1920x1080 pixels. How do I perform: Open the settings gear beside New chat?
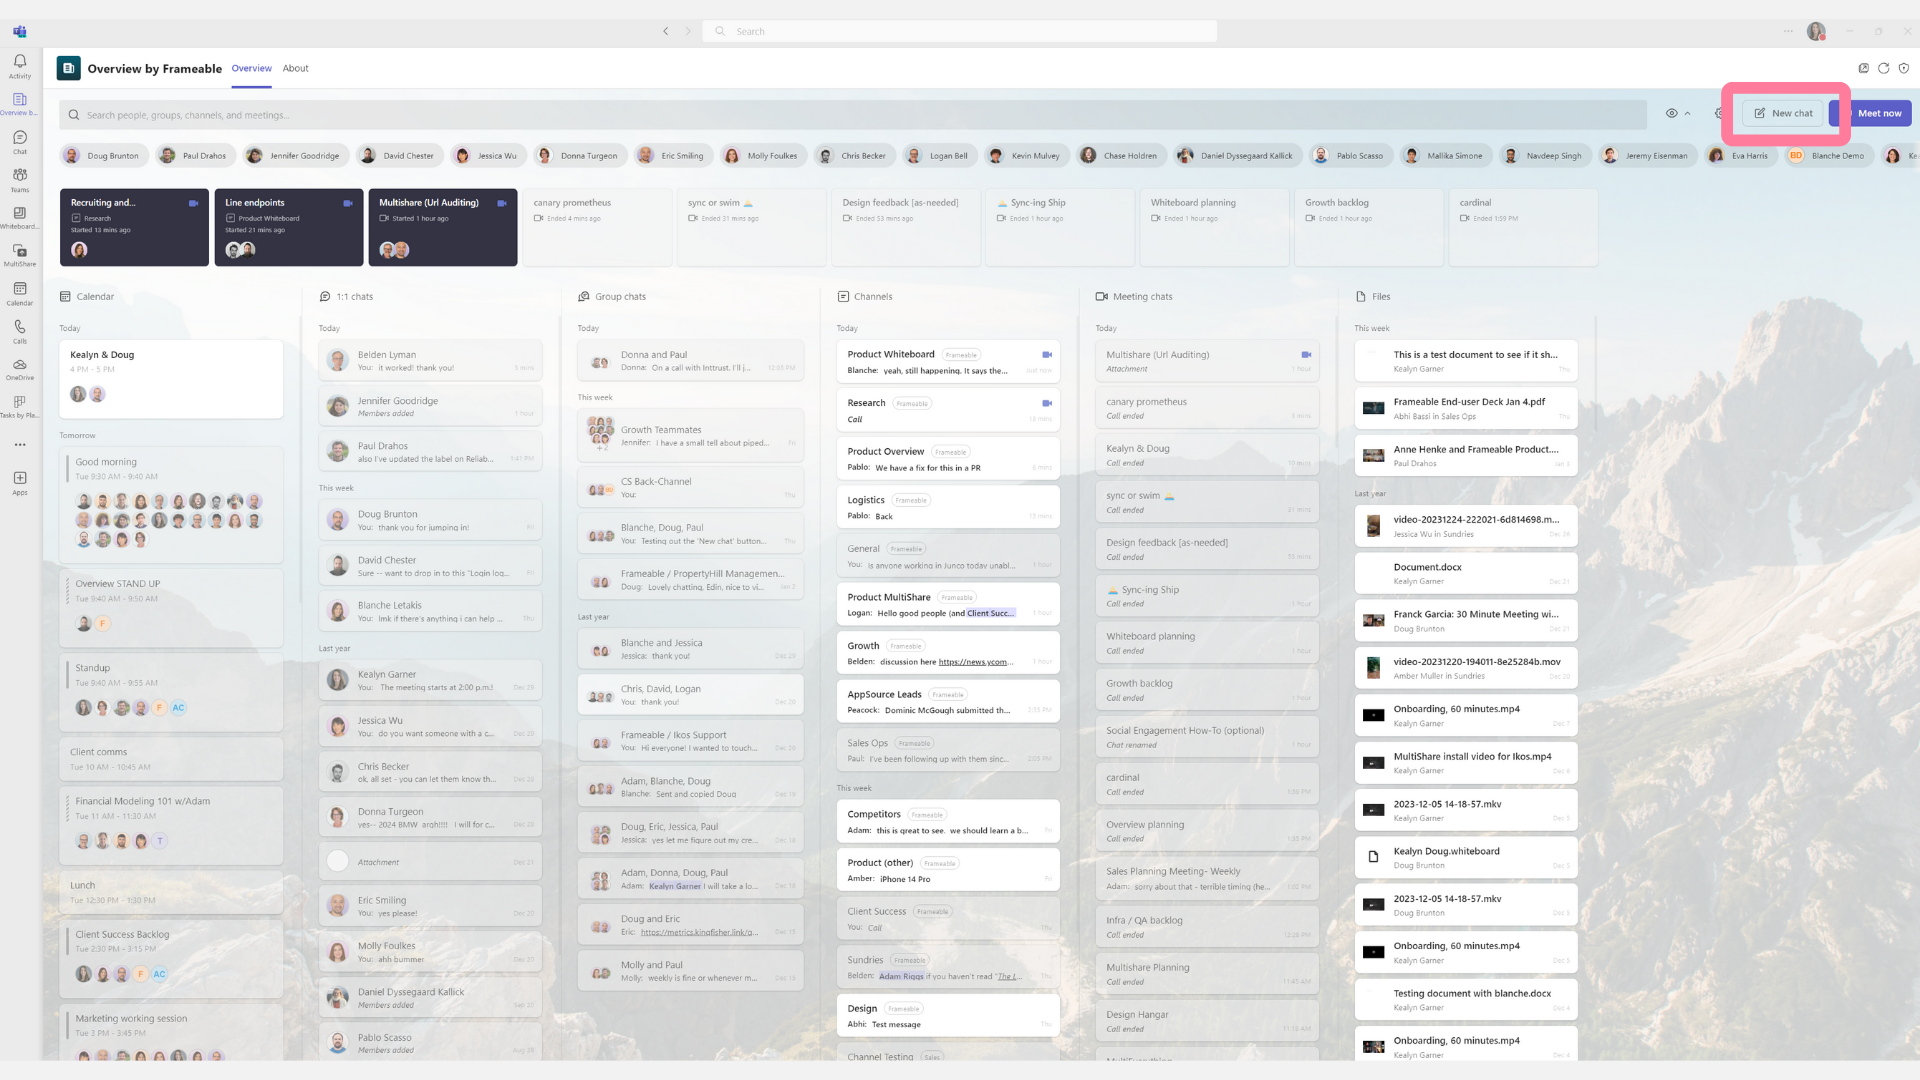click(x=1719, y=114)
